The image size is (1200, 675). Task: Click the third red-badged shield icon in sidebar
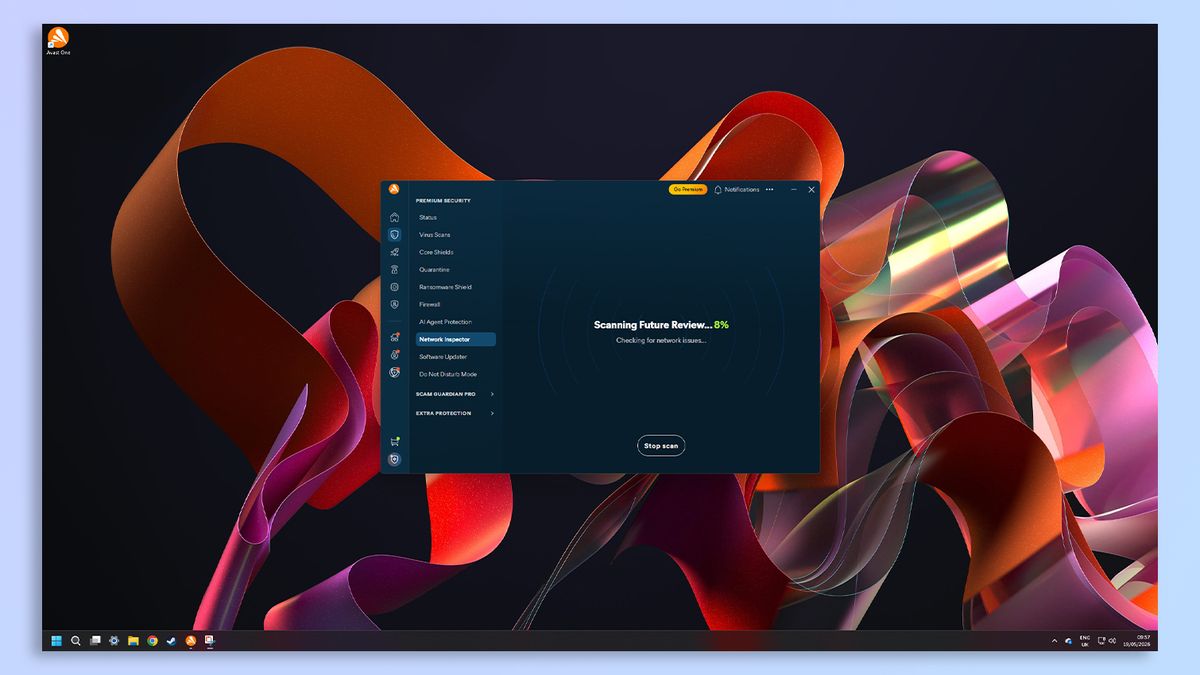coord(394,372)
